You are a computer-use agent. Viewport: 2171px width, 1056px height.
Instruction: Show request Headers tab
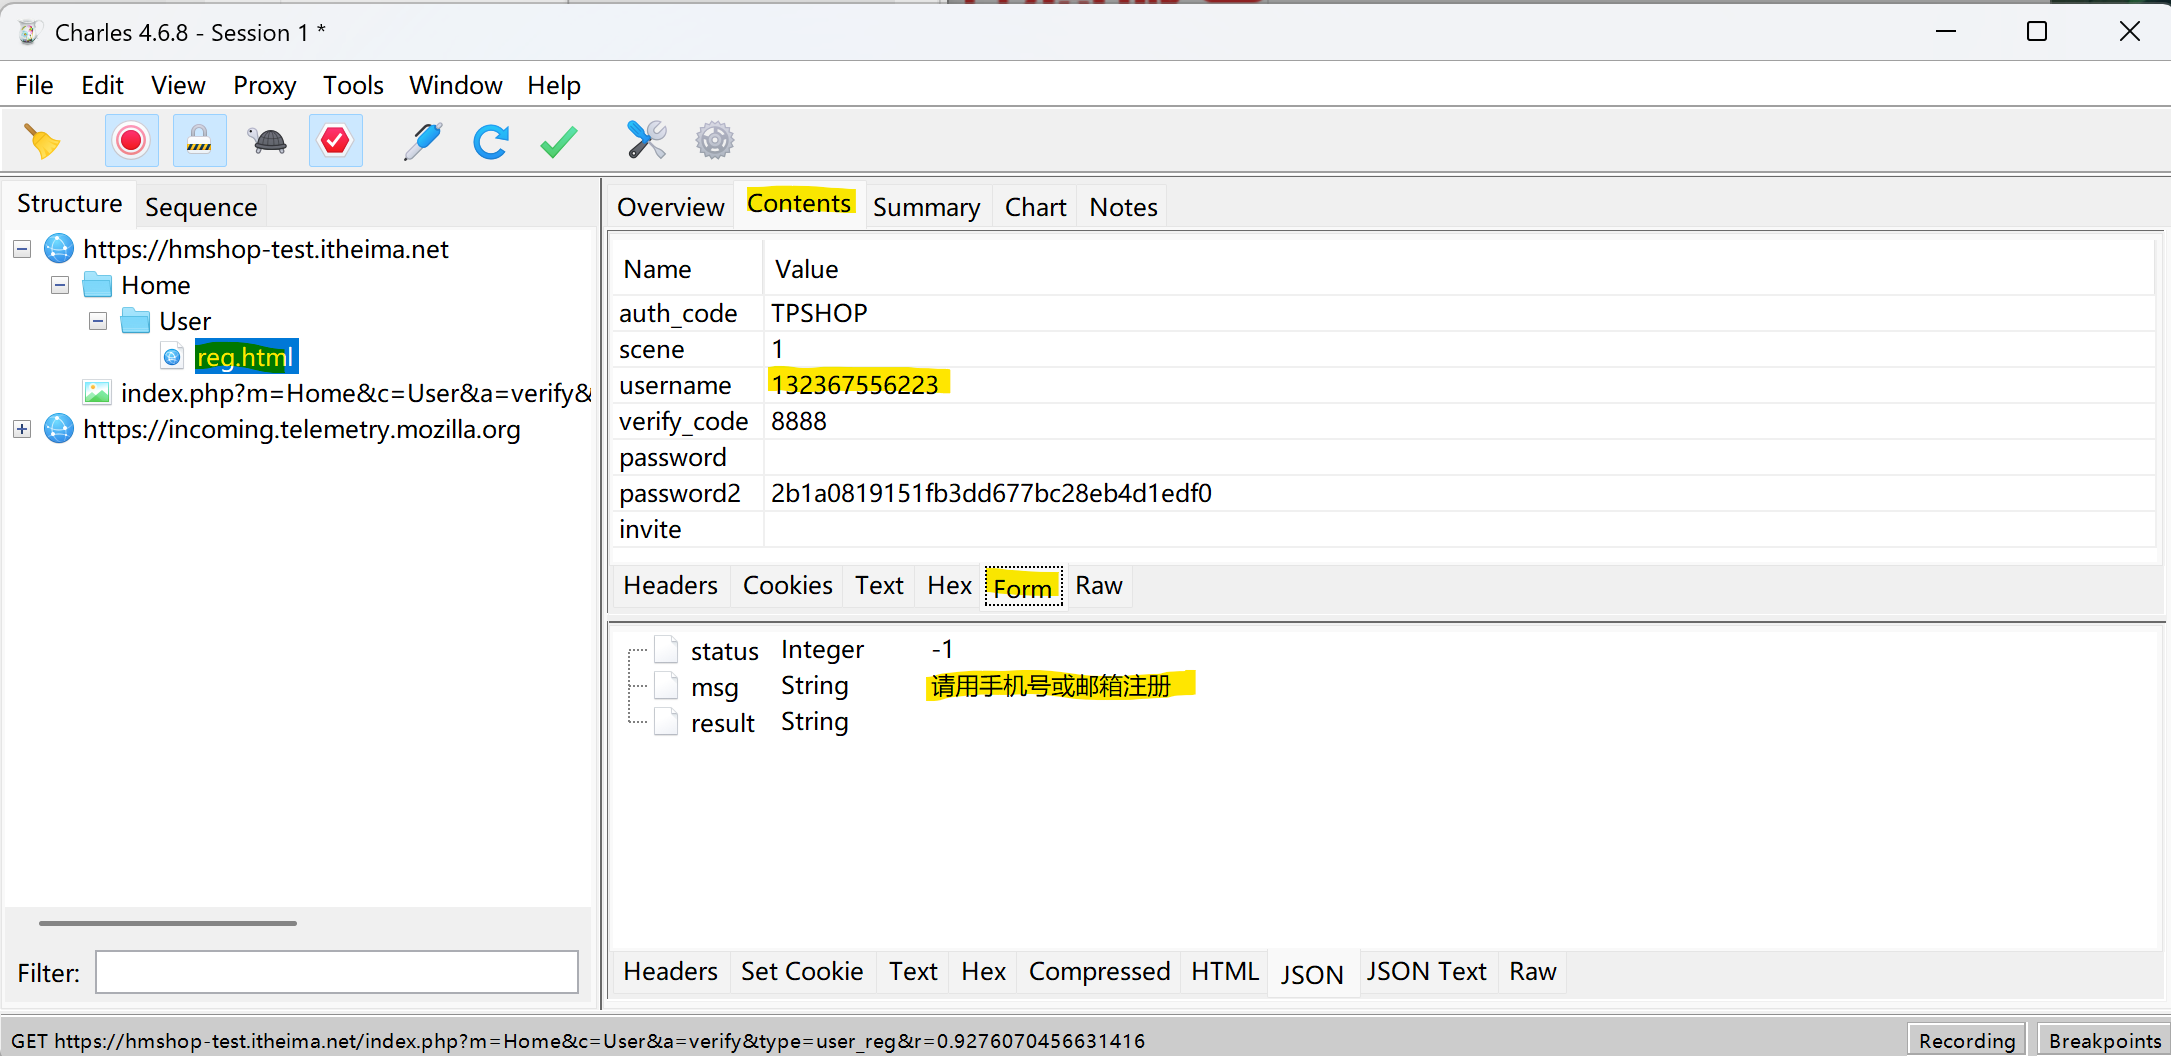click(x=671, y=585)
